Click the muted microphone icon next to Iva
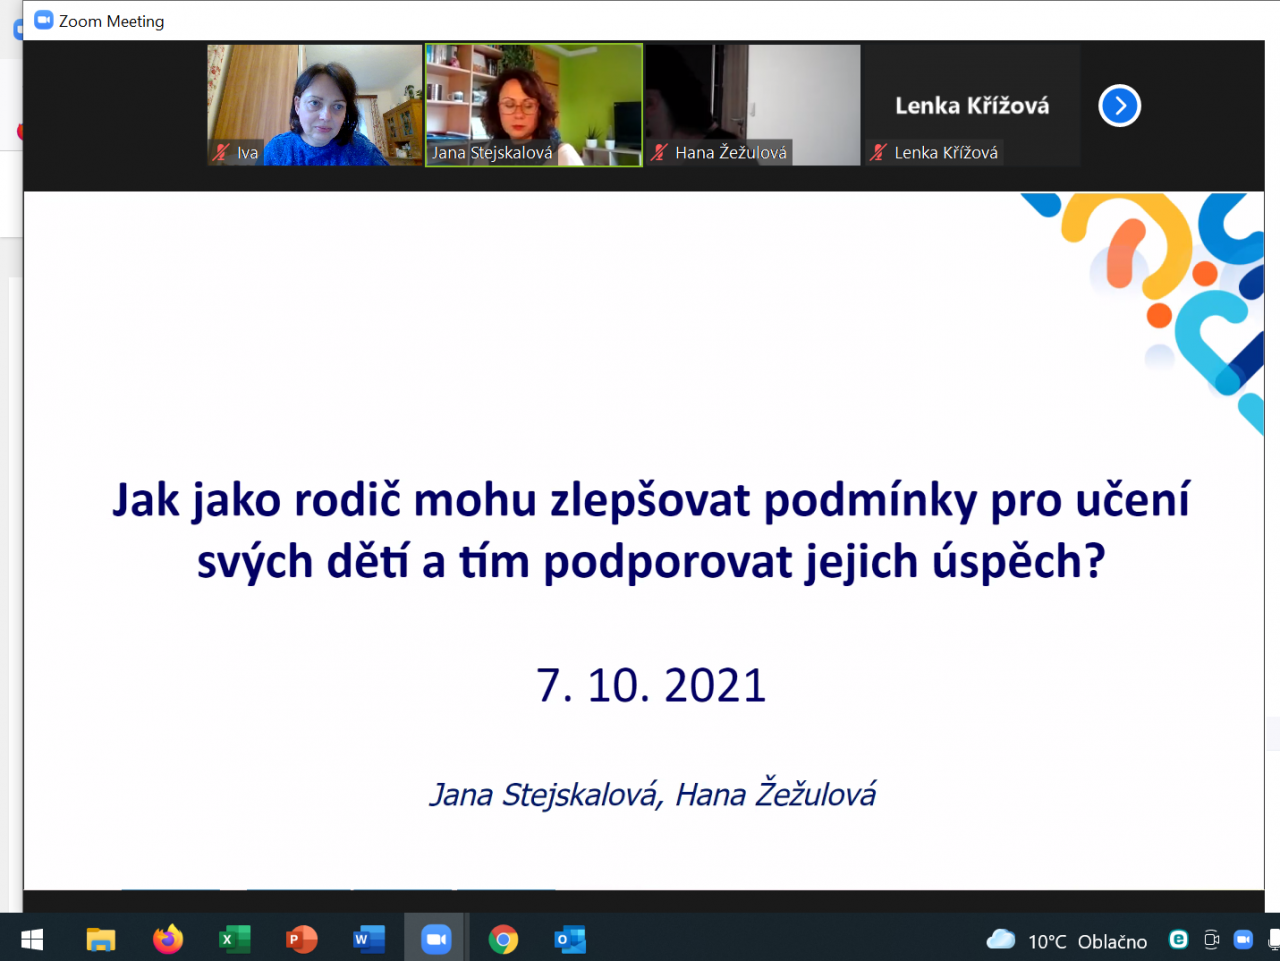Viewport: 1280px width, 961px height. pyautogui.click(x=221, y=153)
